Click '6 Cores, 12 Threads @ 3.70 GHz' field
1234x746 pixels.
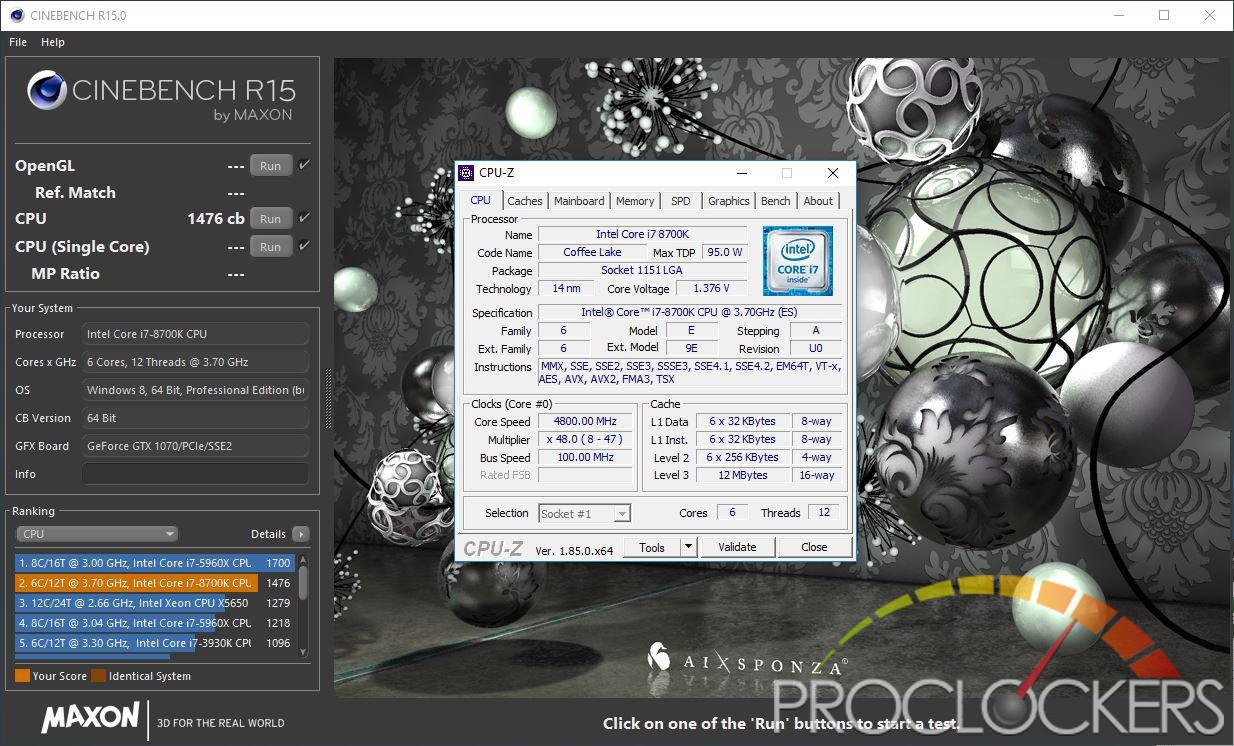(195, 362)
